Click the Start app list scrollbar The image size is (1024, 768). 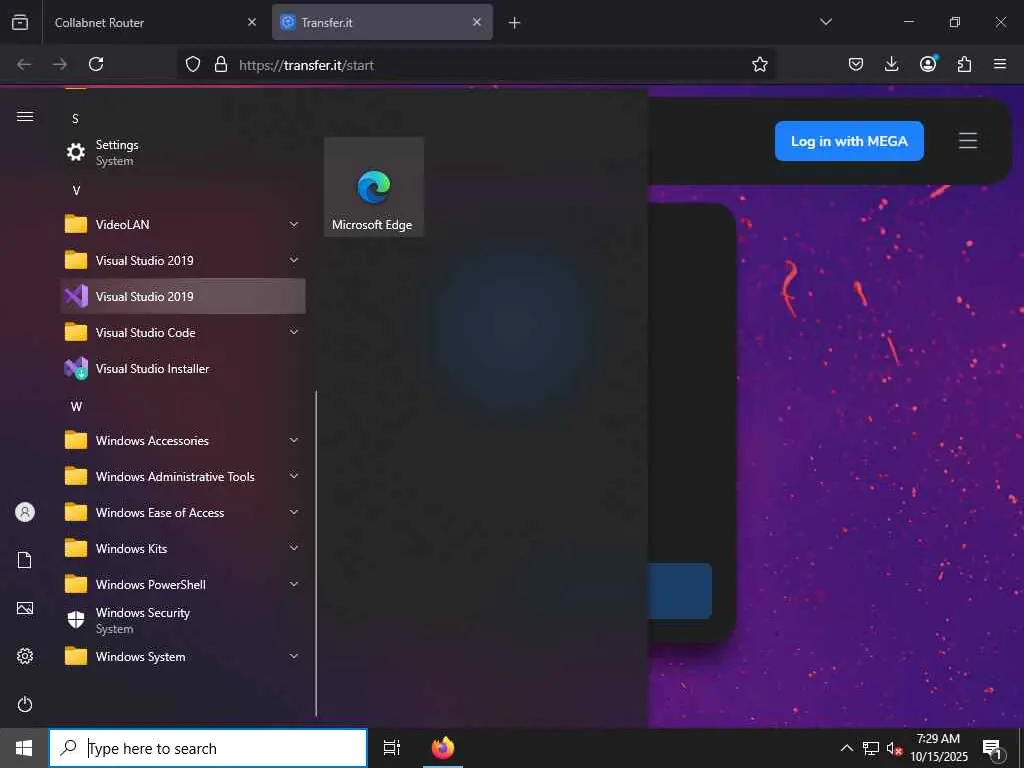pos(316,554)
